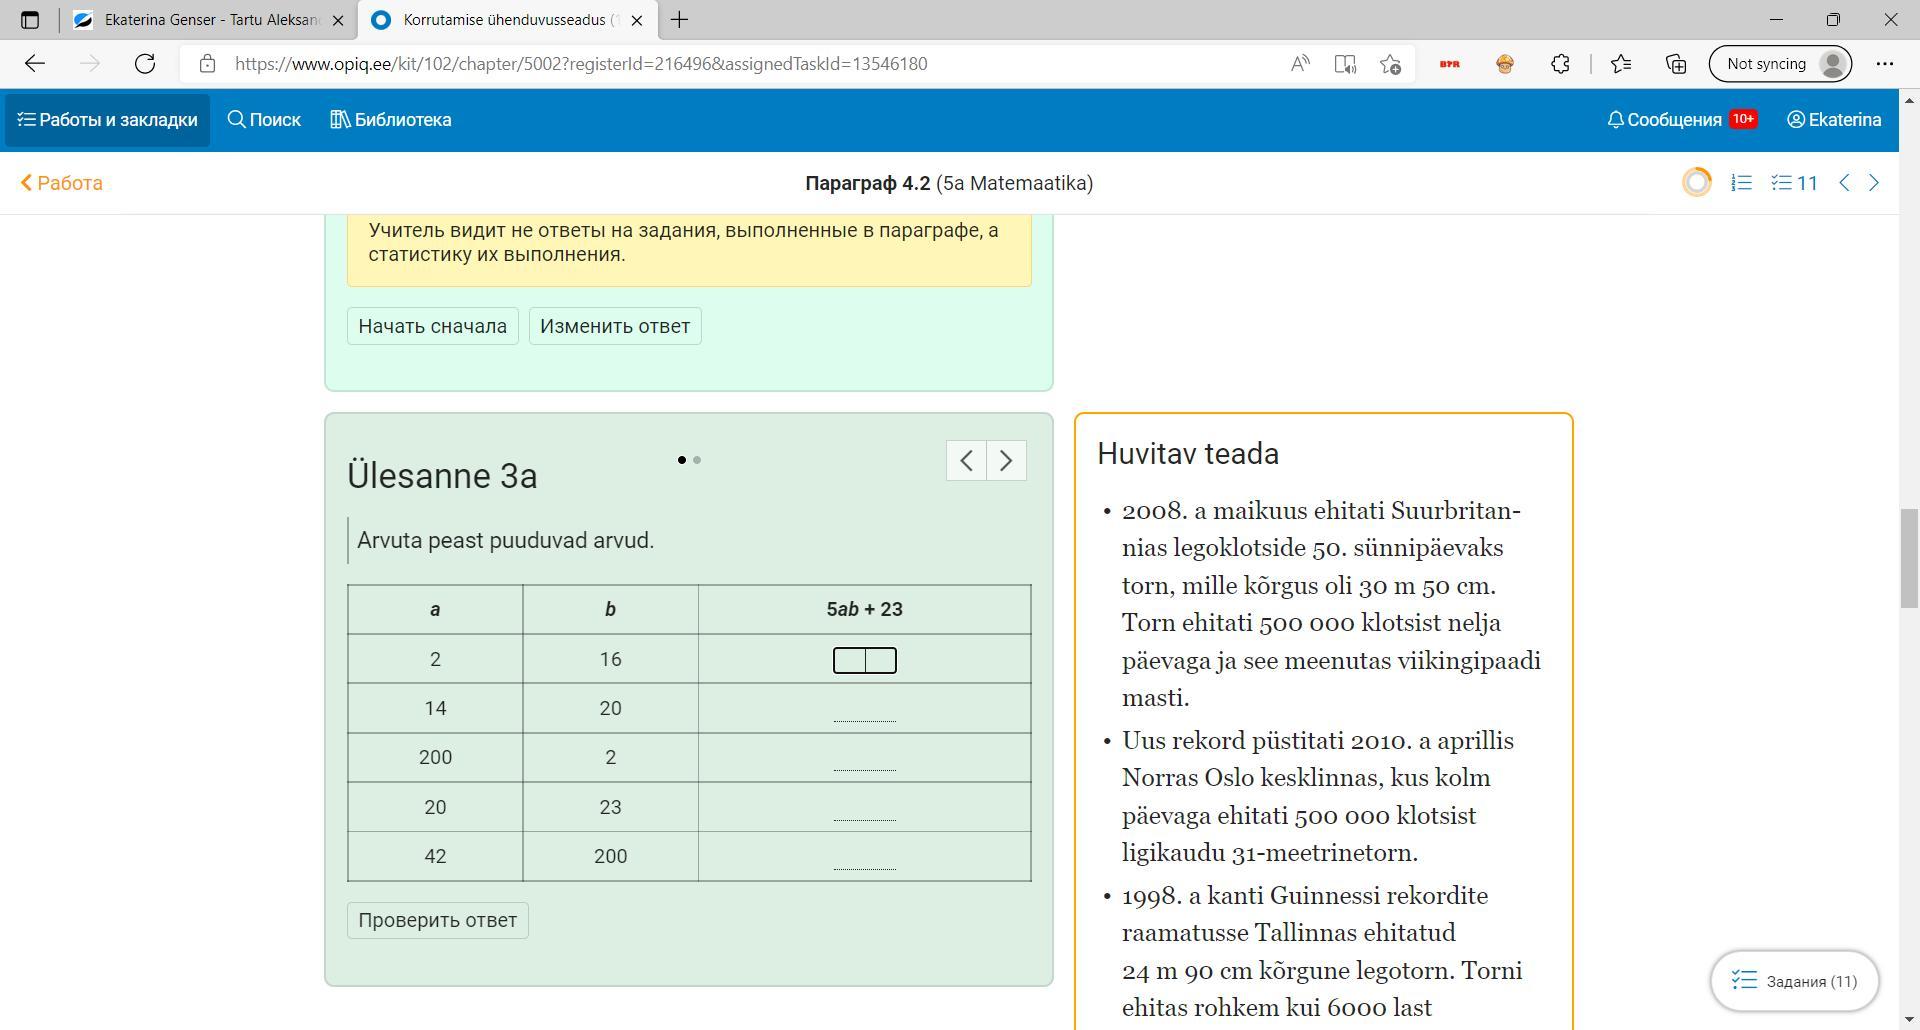Select second page dot in Ülesanne 3a

point(697,460)
